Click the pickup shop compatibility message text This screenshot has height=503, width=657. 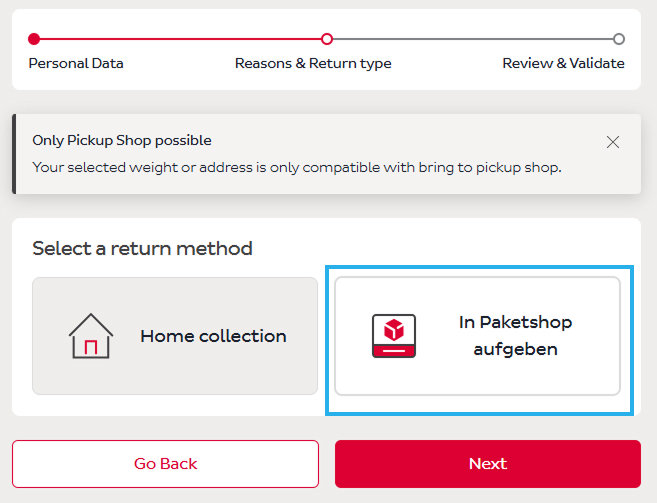click(296, 167)
